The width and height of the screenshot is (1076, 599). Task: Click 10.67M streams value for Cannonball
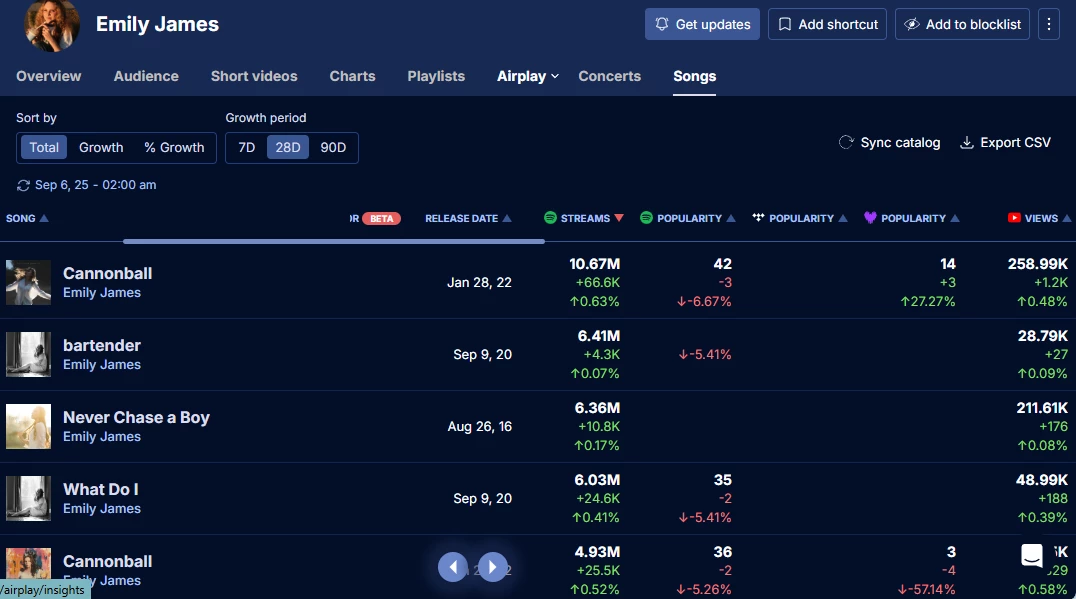pos(594,263)
